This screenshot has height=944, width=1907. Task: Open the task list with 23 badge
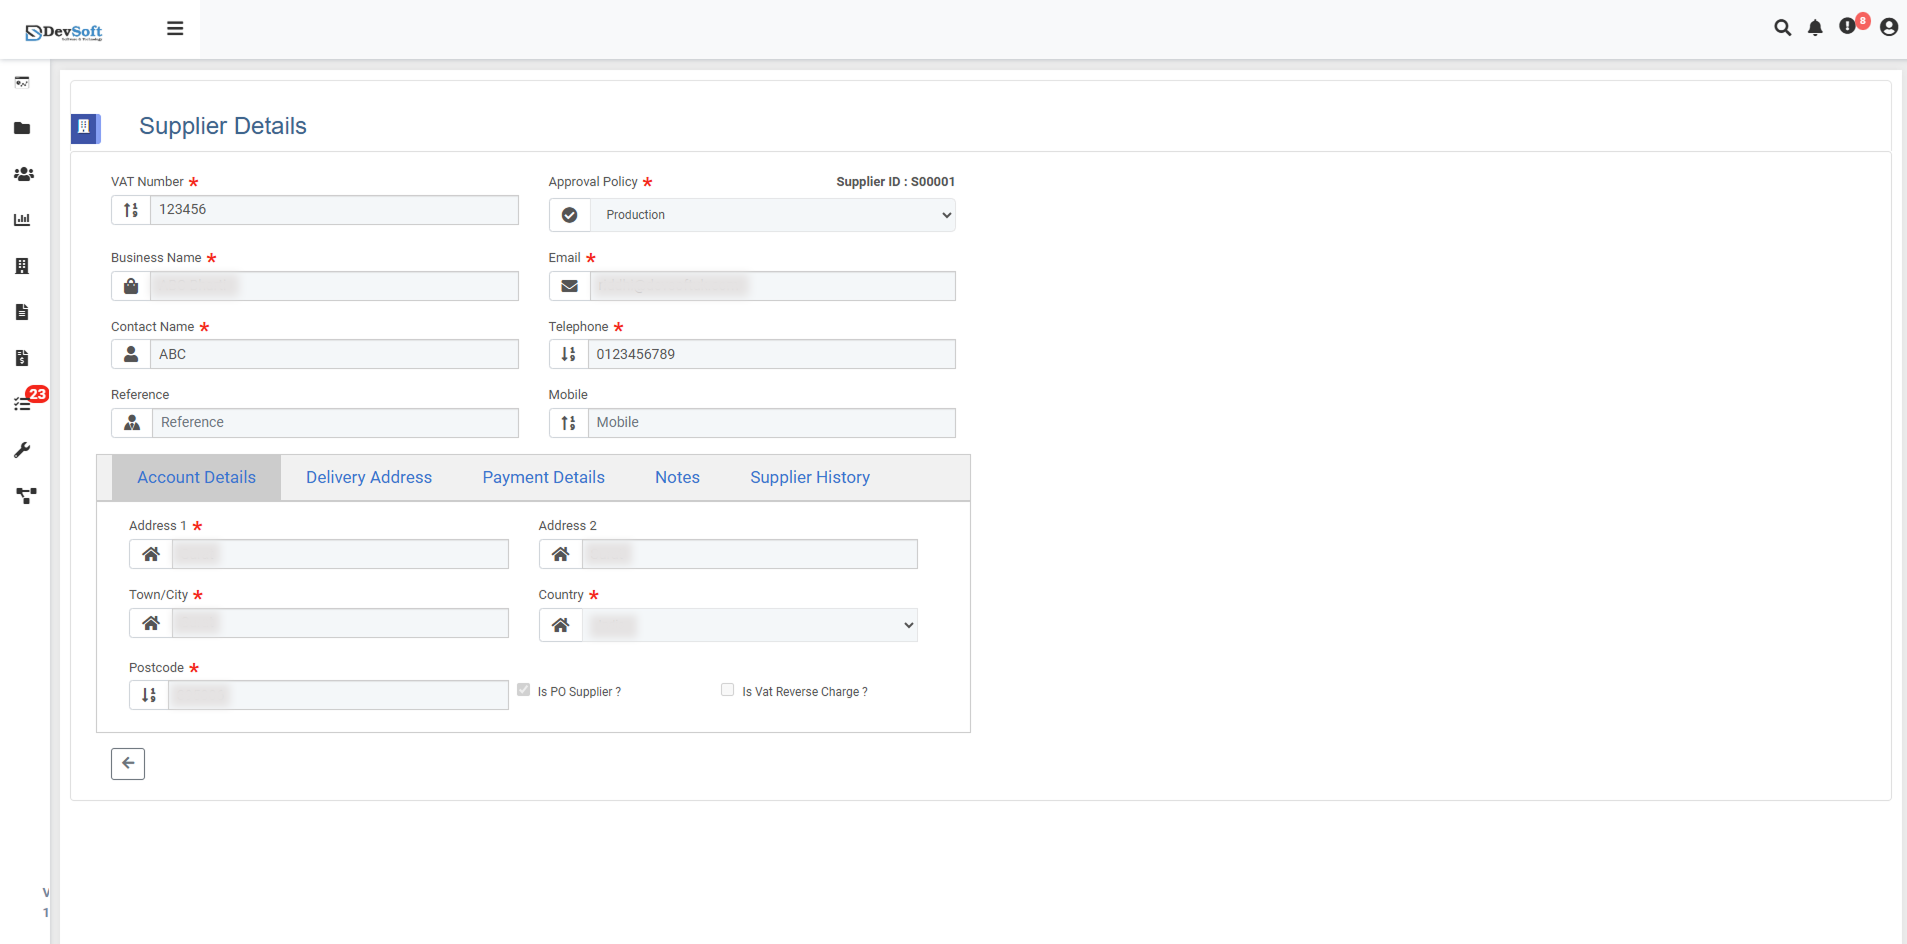[x=23, y=404]
